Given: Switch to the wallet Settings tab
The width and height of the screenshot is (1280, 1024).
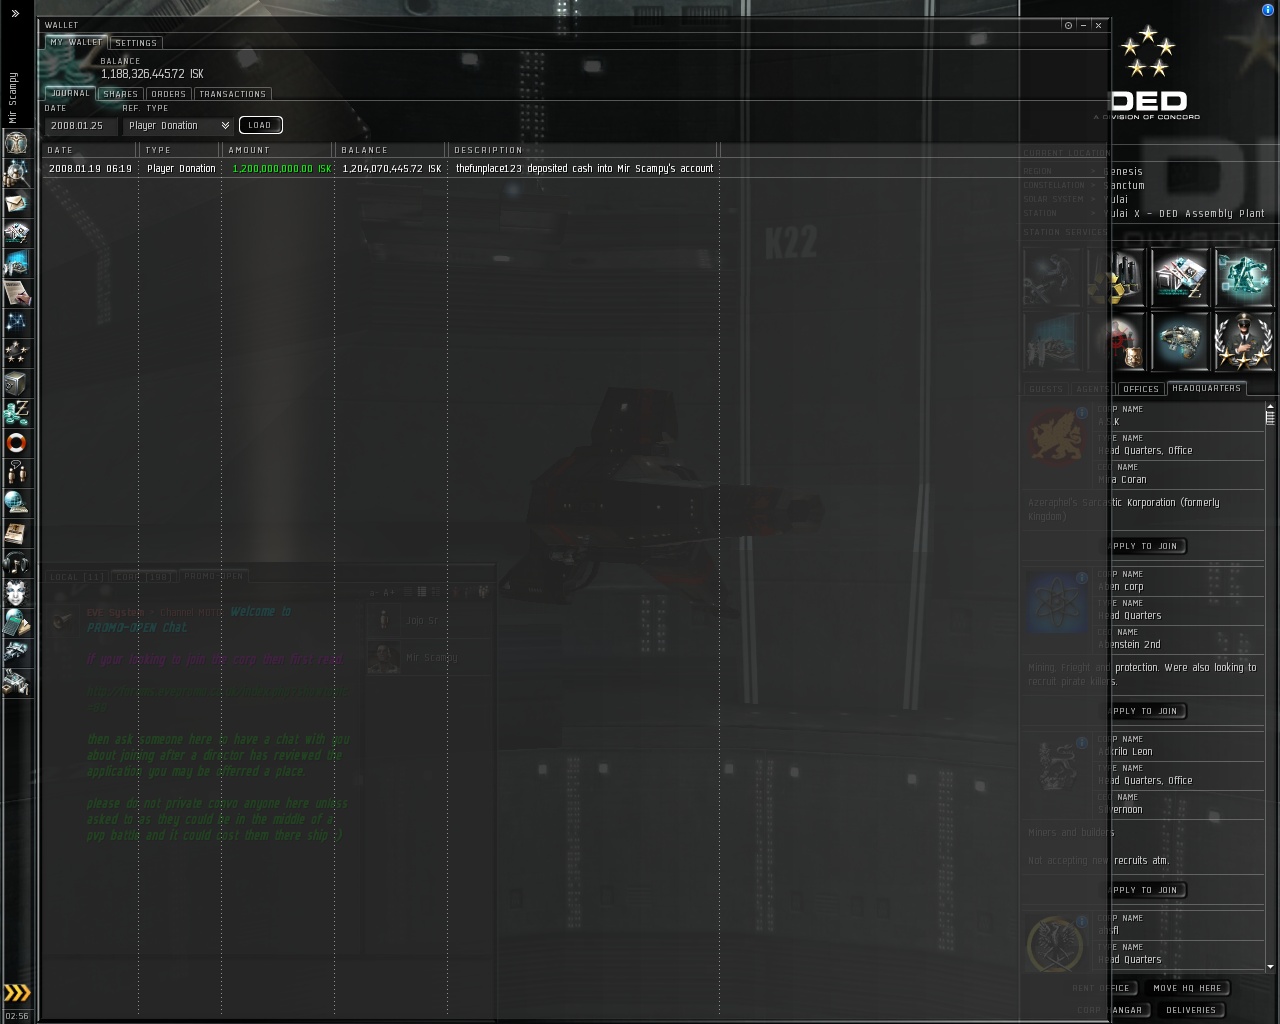Looking at the screenshot, I should (x=136, y=43).
